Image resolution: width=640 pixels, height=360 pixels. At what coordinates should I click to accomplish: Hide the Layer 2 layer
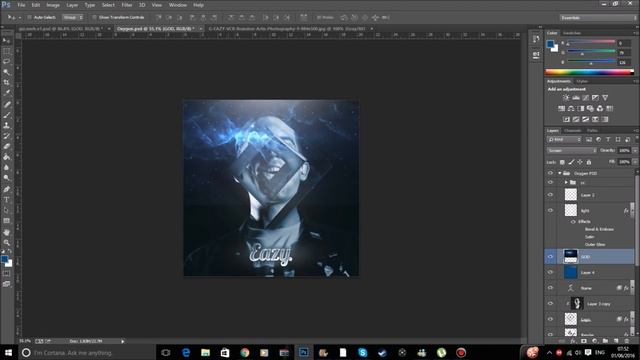coord(550,195)
